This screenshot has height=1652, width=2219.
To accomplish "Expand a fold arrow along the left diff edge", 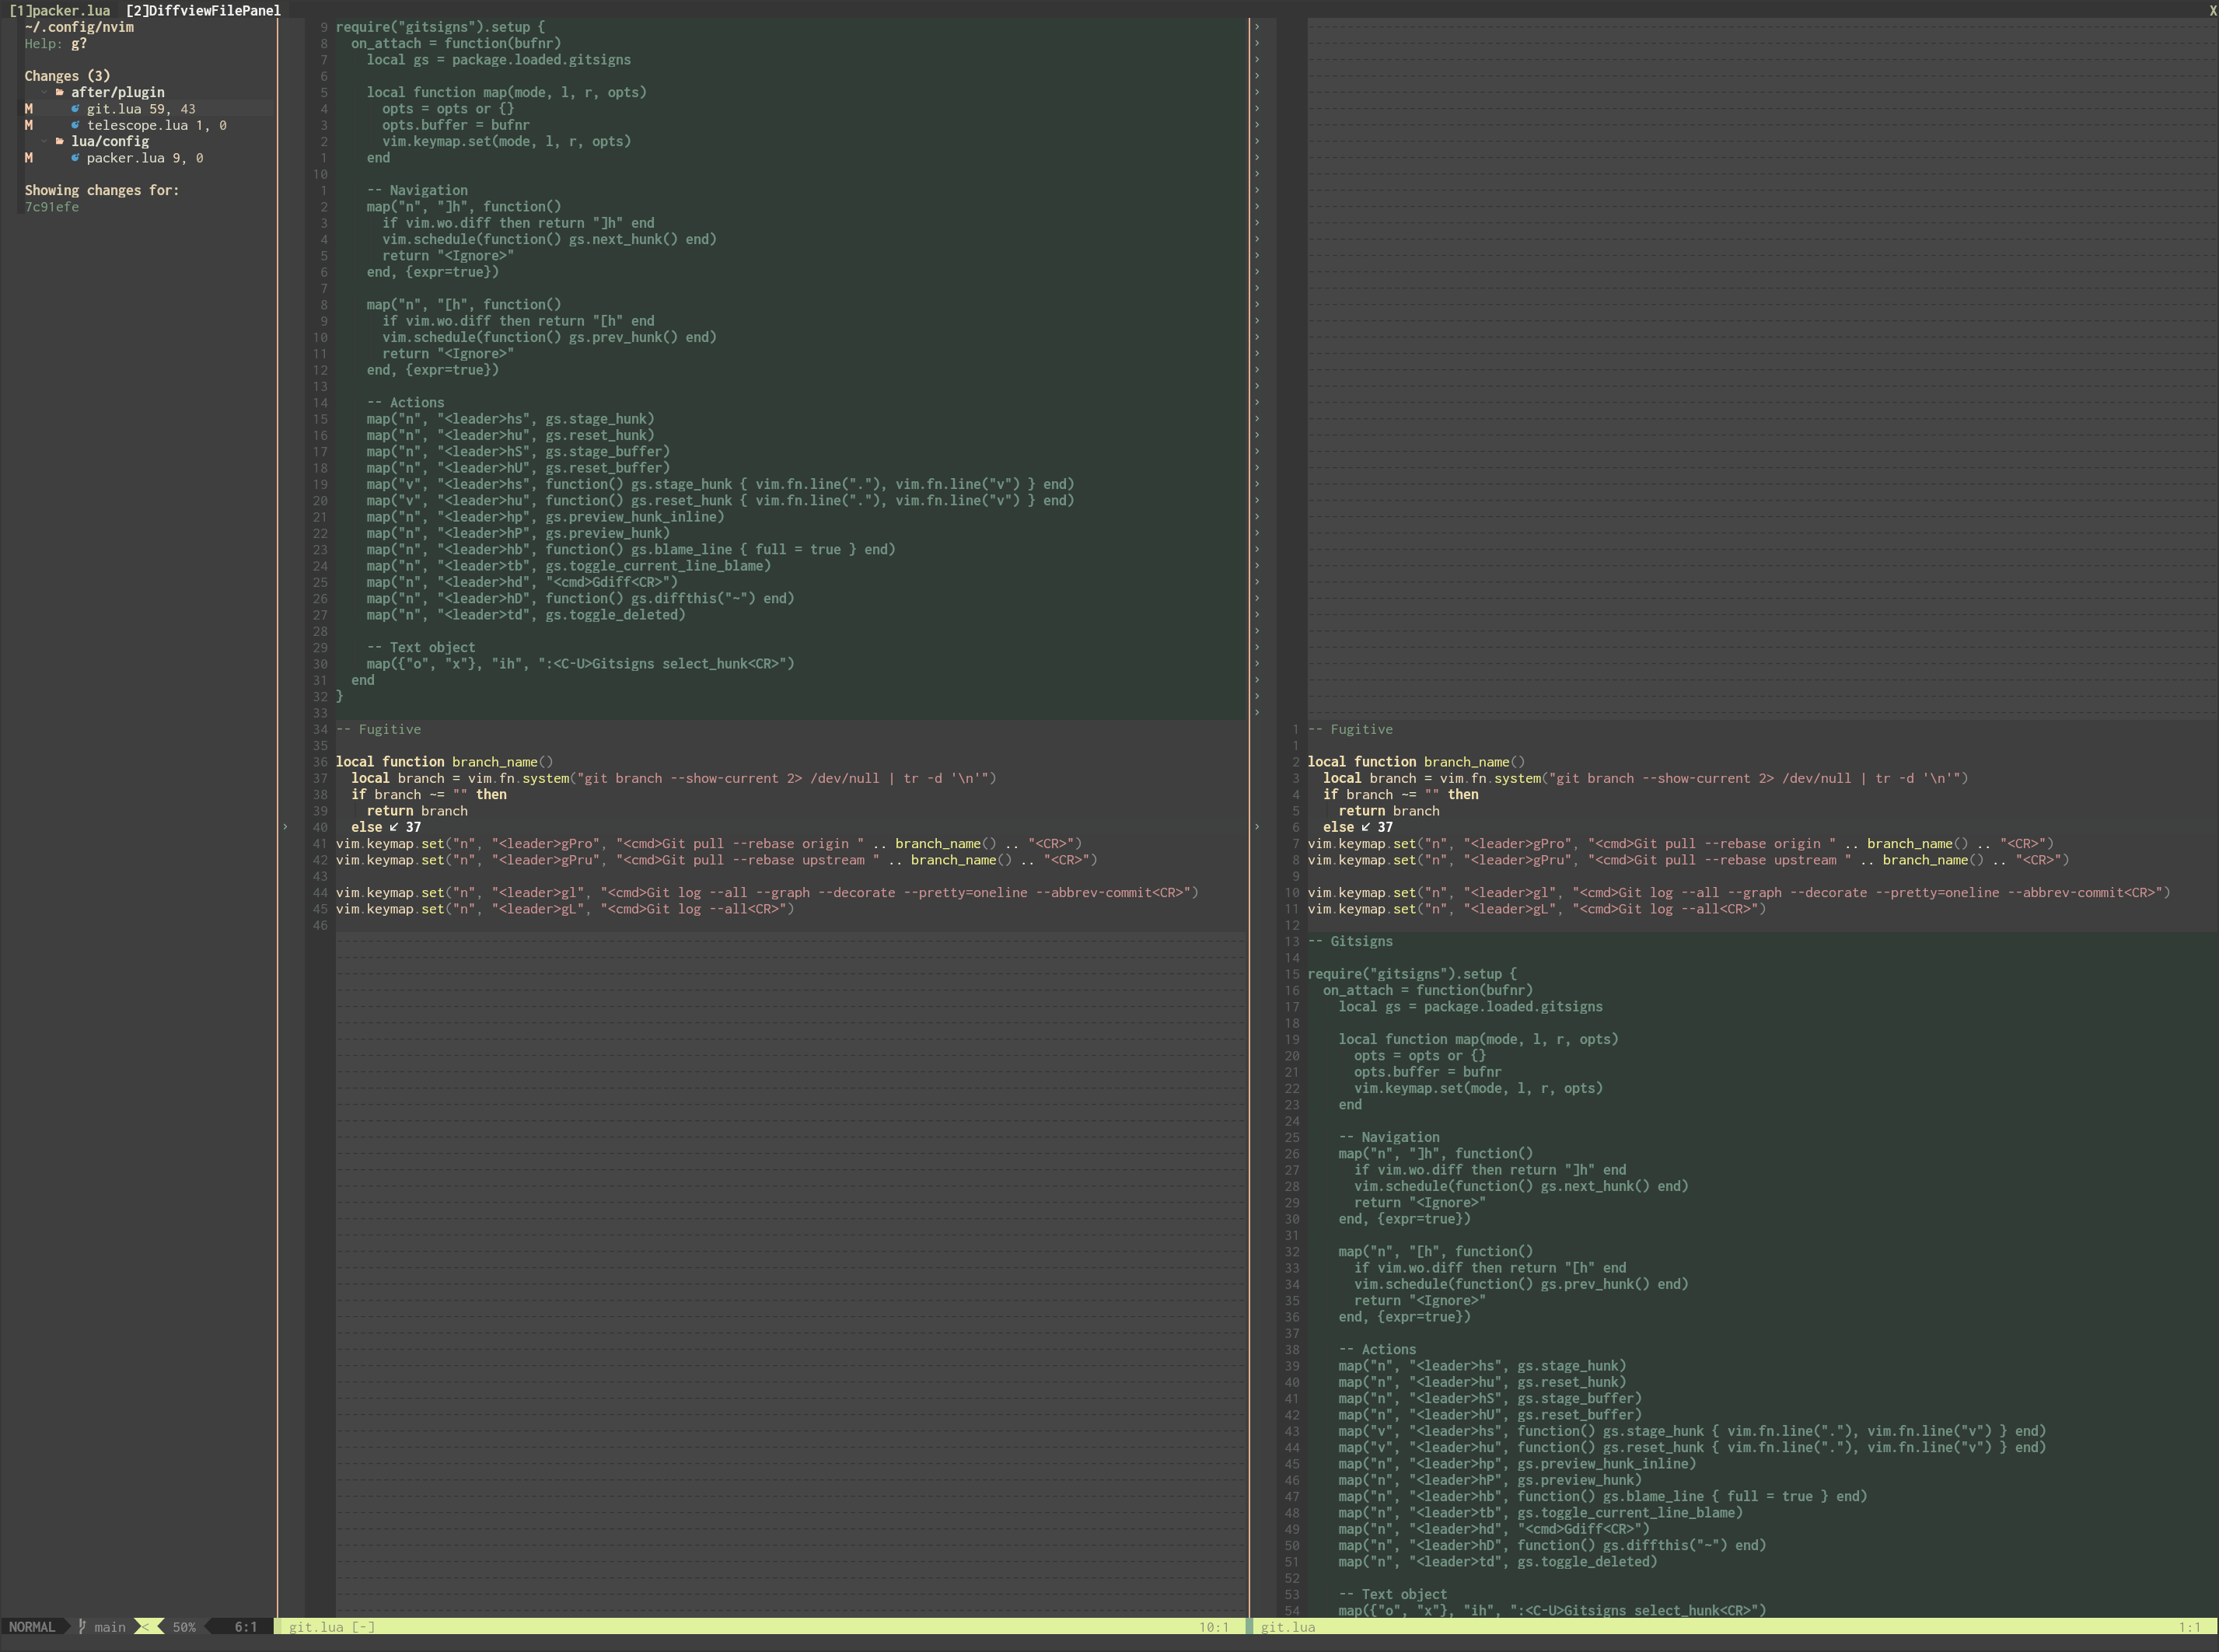I will (285, 827).
